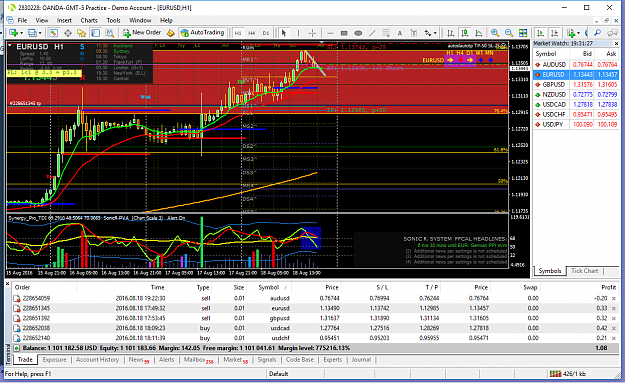The height and width of the screenshot is (383, 625).
Task: Open the Exposure tab
Action: point(54,359)
